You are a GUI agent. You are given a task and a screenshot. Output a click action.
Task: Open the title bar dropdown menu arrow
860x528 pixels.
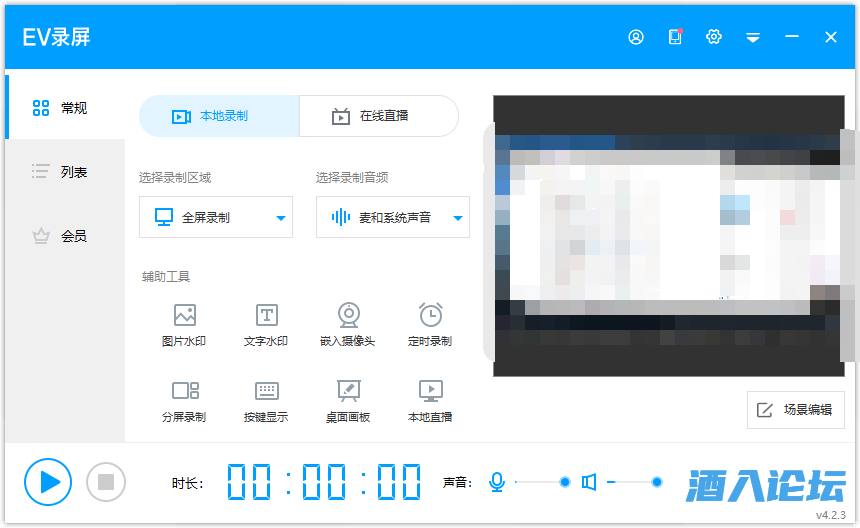point(753,37)
